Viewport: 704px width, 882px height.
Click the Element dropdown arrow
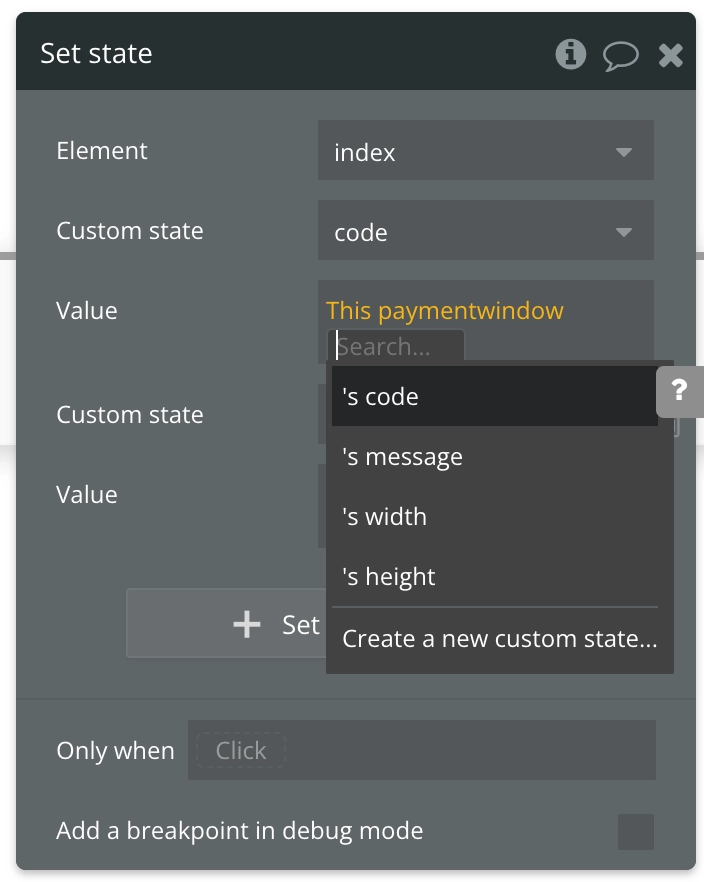(x=624, y=152)
